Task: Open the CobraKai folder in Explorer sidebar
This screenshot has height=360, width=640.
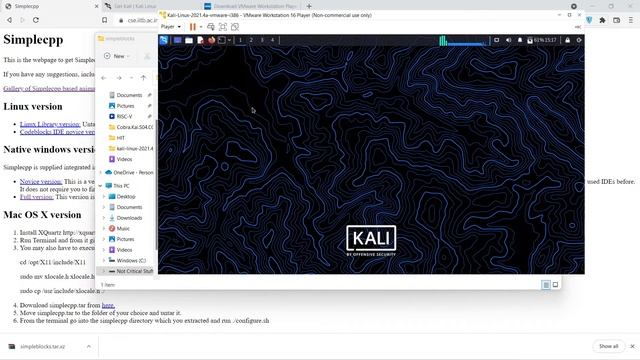Action: pos(131,127)
